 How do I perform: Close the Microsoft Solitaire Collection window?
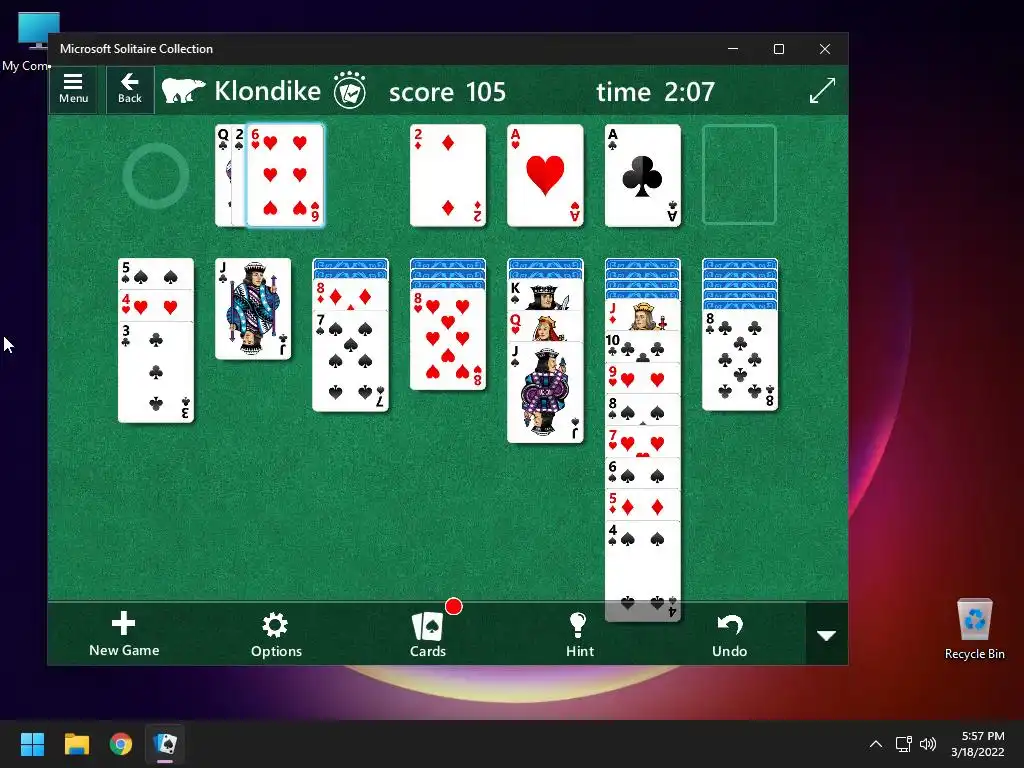click(x=825, y=49)
